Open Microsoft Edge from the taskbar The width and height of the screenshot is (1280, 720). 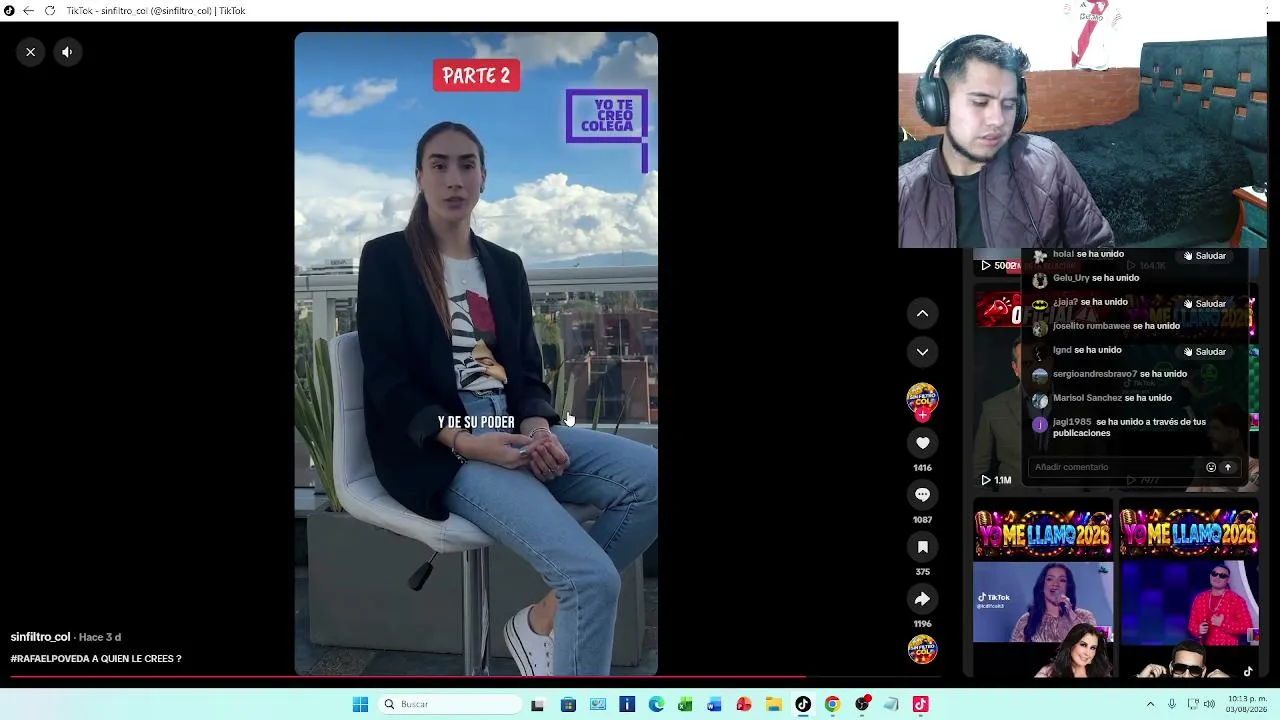coord(656,705)
